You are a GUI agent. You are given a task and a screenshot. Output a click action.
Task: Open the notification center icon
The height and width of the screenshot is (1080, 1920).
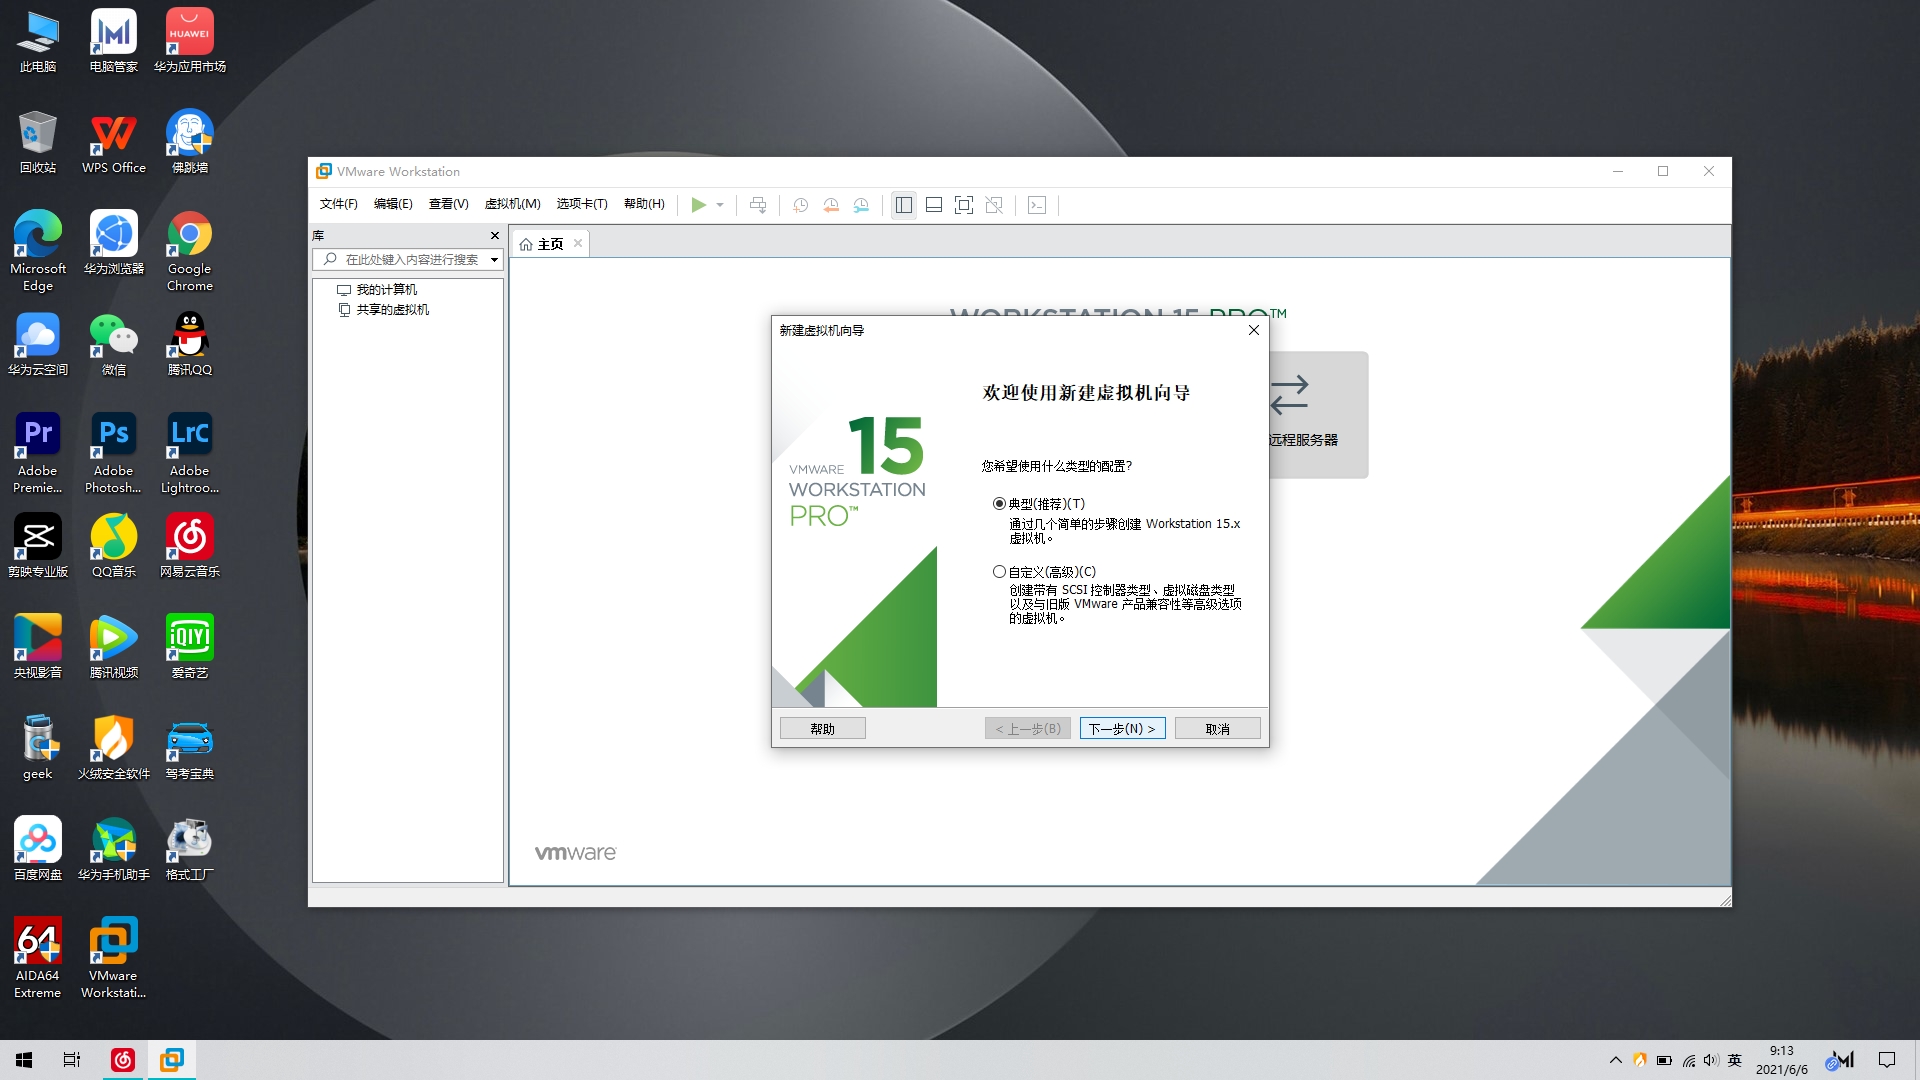click(x=1887, y=1060)
